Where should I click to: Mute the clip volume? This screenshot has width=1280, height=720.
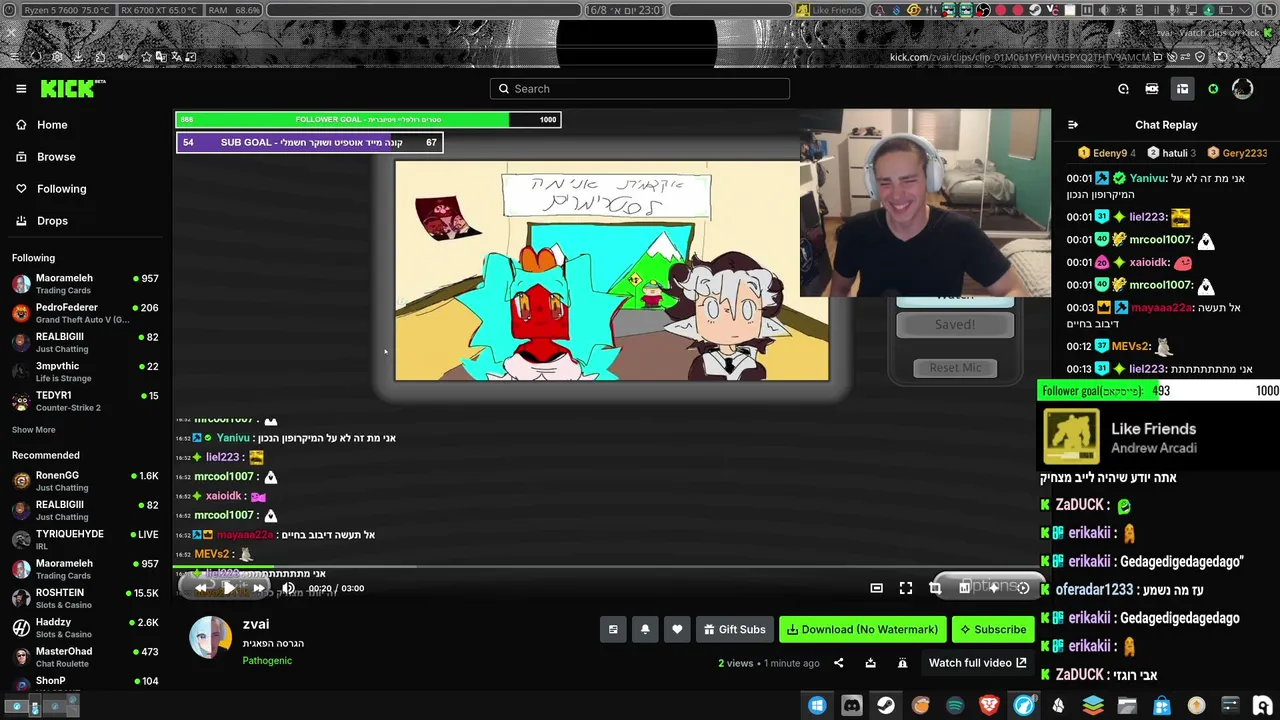pyautogui.click(x=288, y=588)
